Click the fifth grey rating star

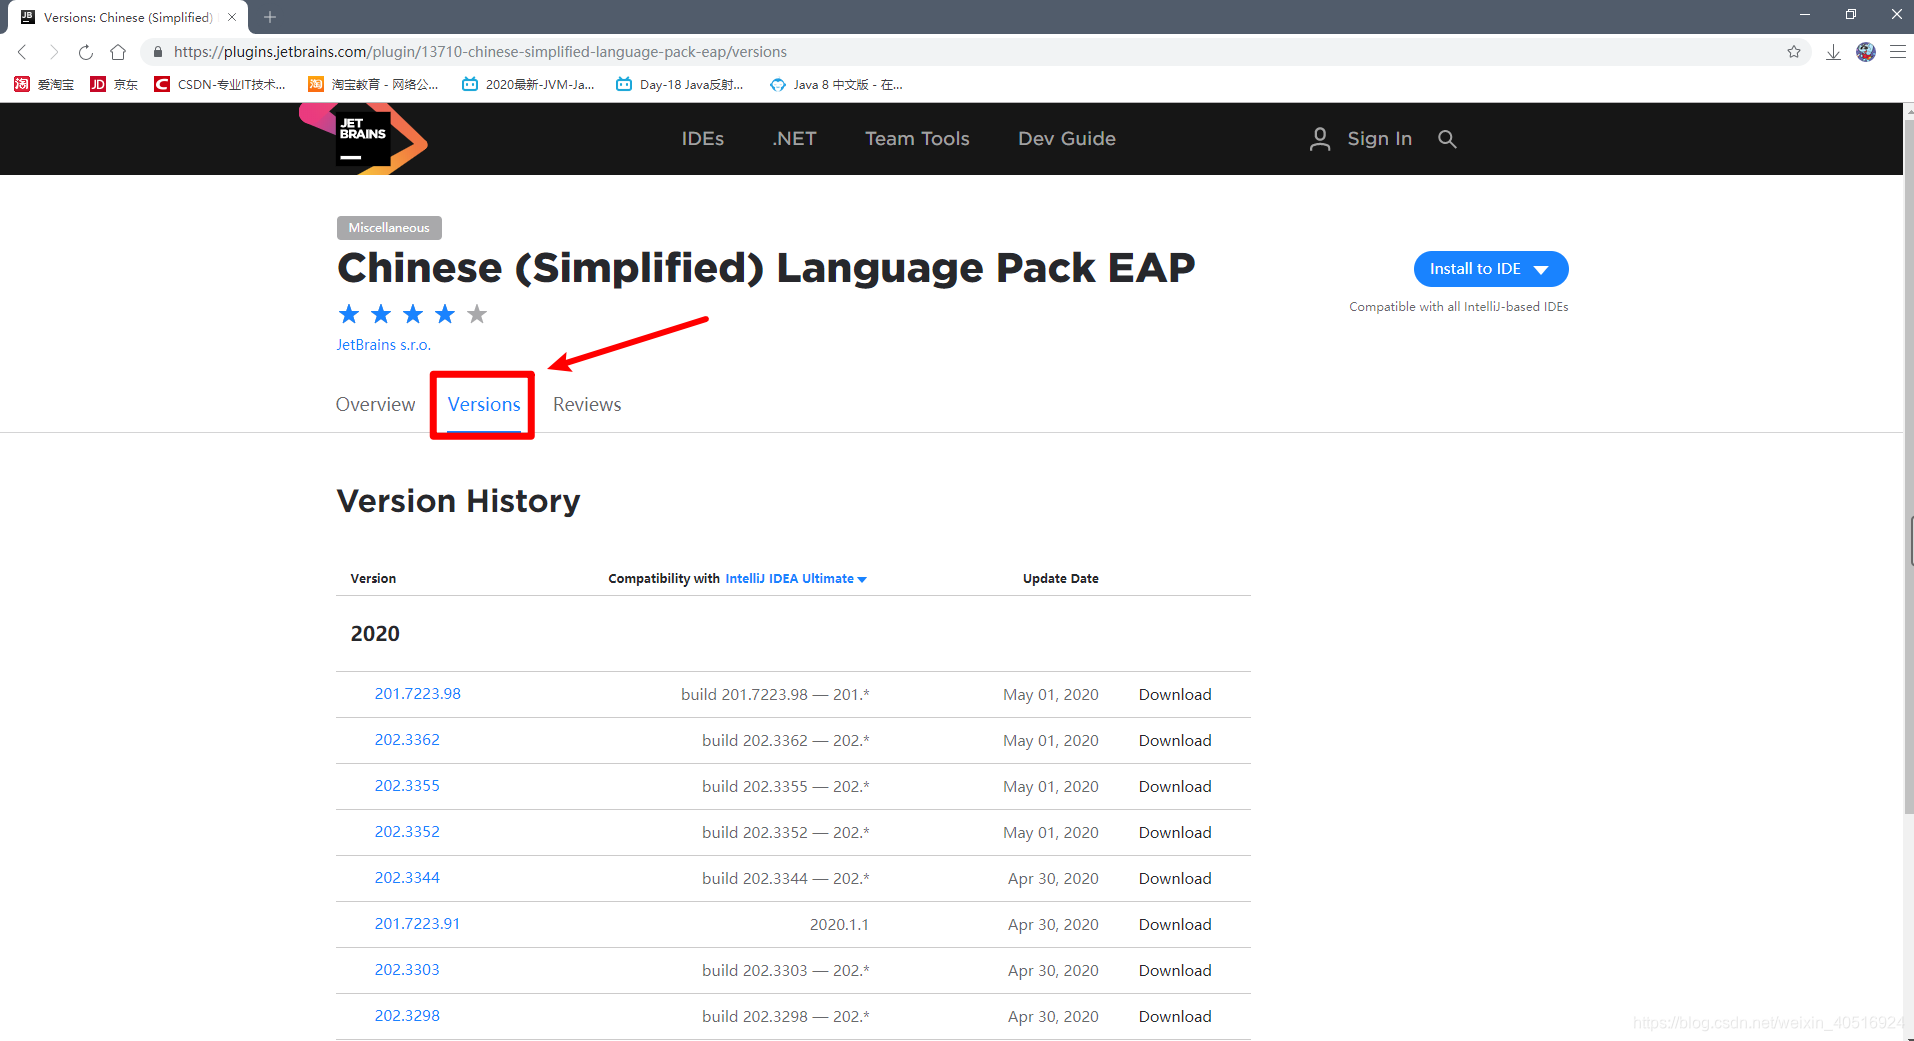tap(477, 314)
